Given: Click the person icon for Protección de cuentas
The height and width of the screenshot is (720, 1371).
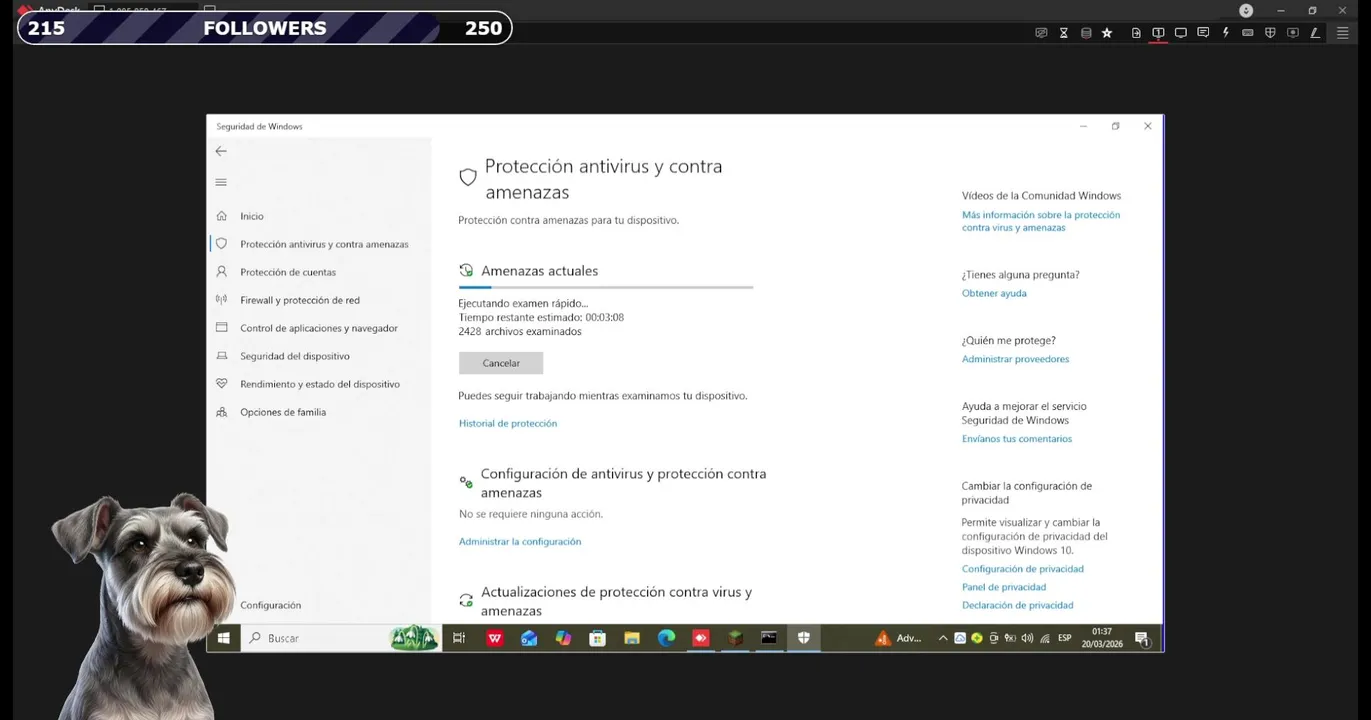Looking at the screenshot, I should click(221, 272).
